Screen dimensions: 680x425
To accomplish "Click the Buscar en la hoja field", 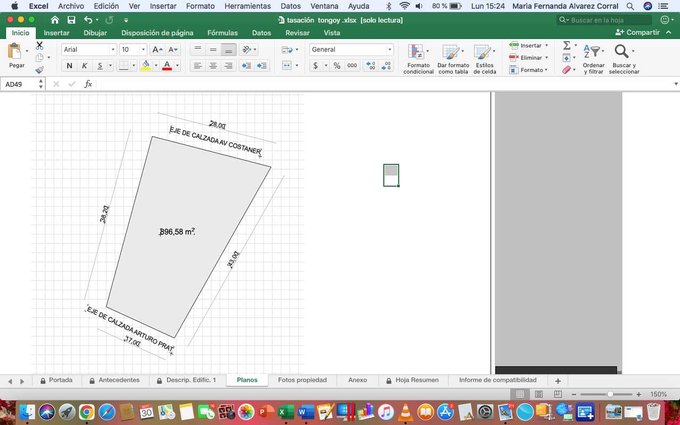I will [600, 20].
